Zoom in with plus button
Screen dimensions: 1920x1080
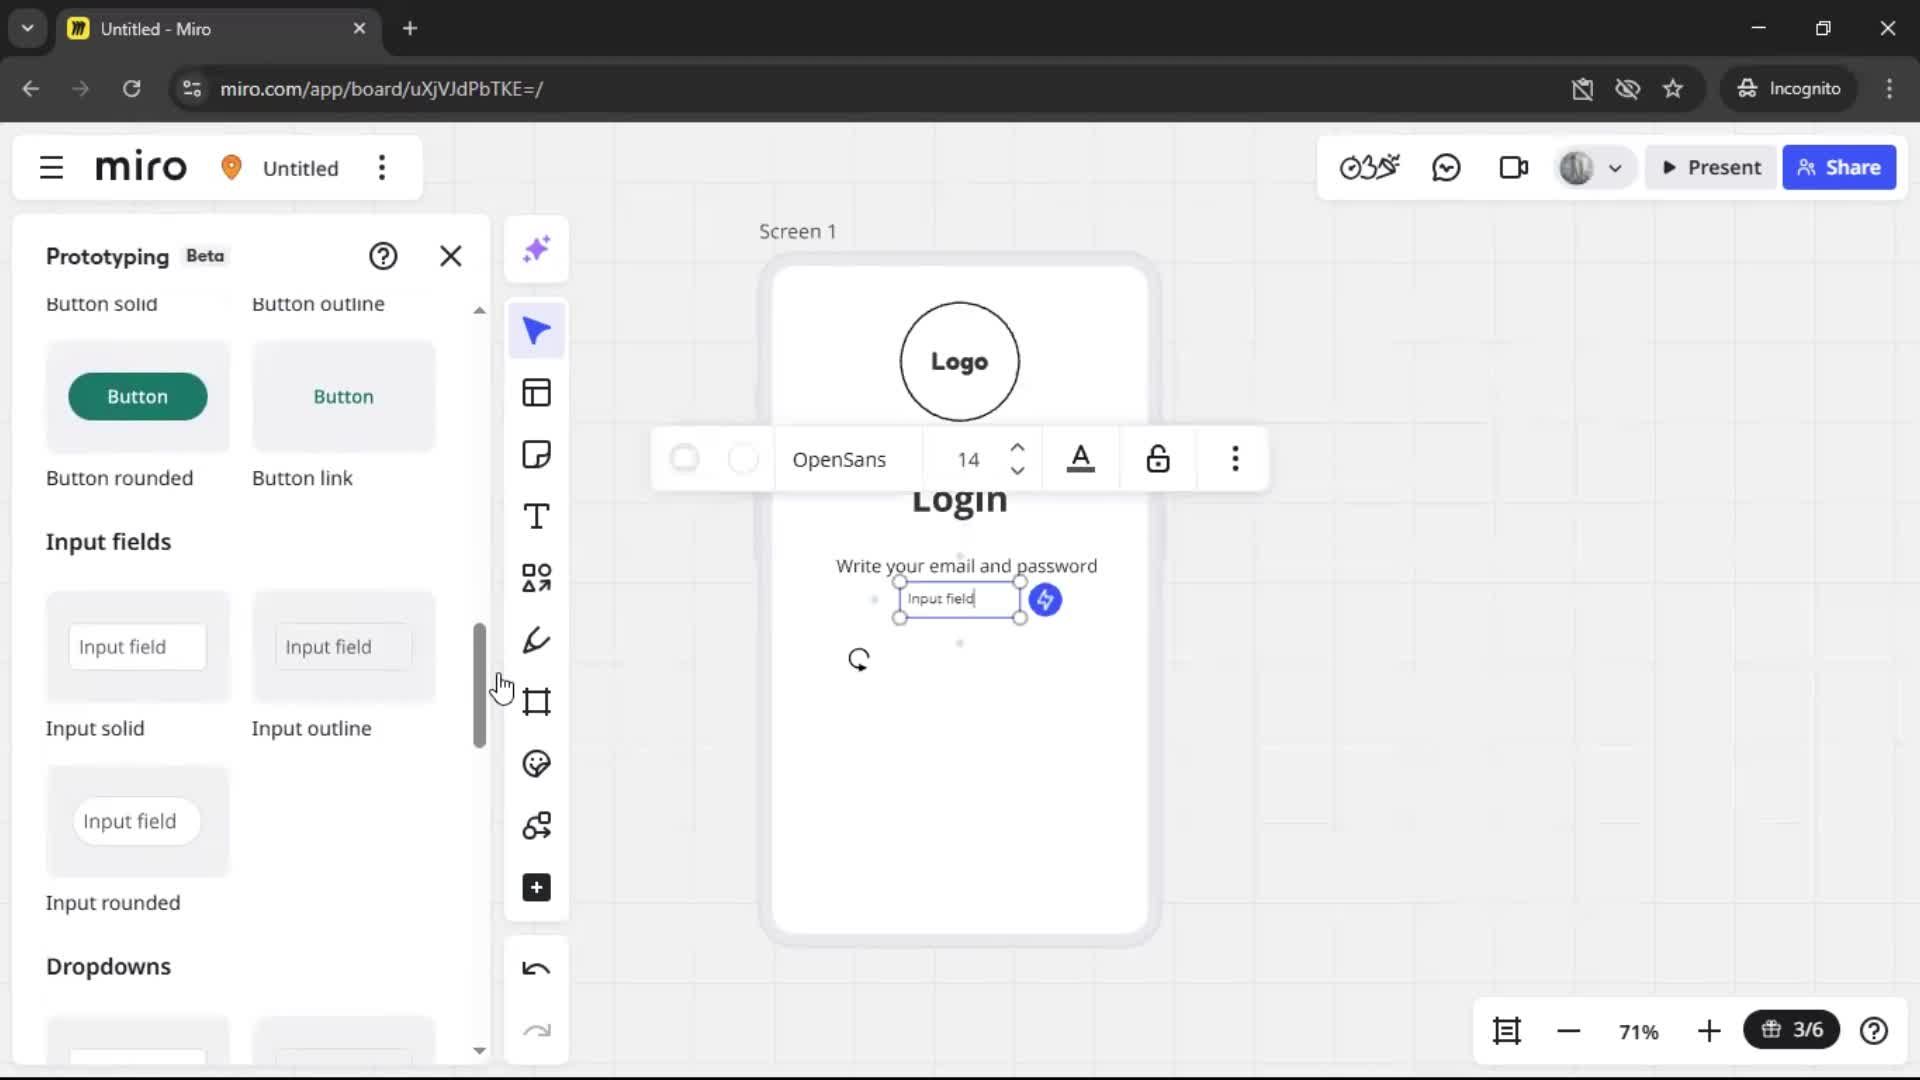coord(1709,1031)
